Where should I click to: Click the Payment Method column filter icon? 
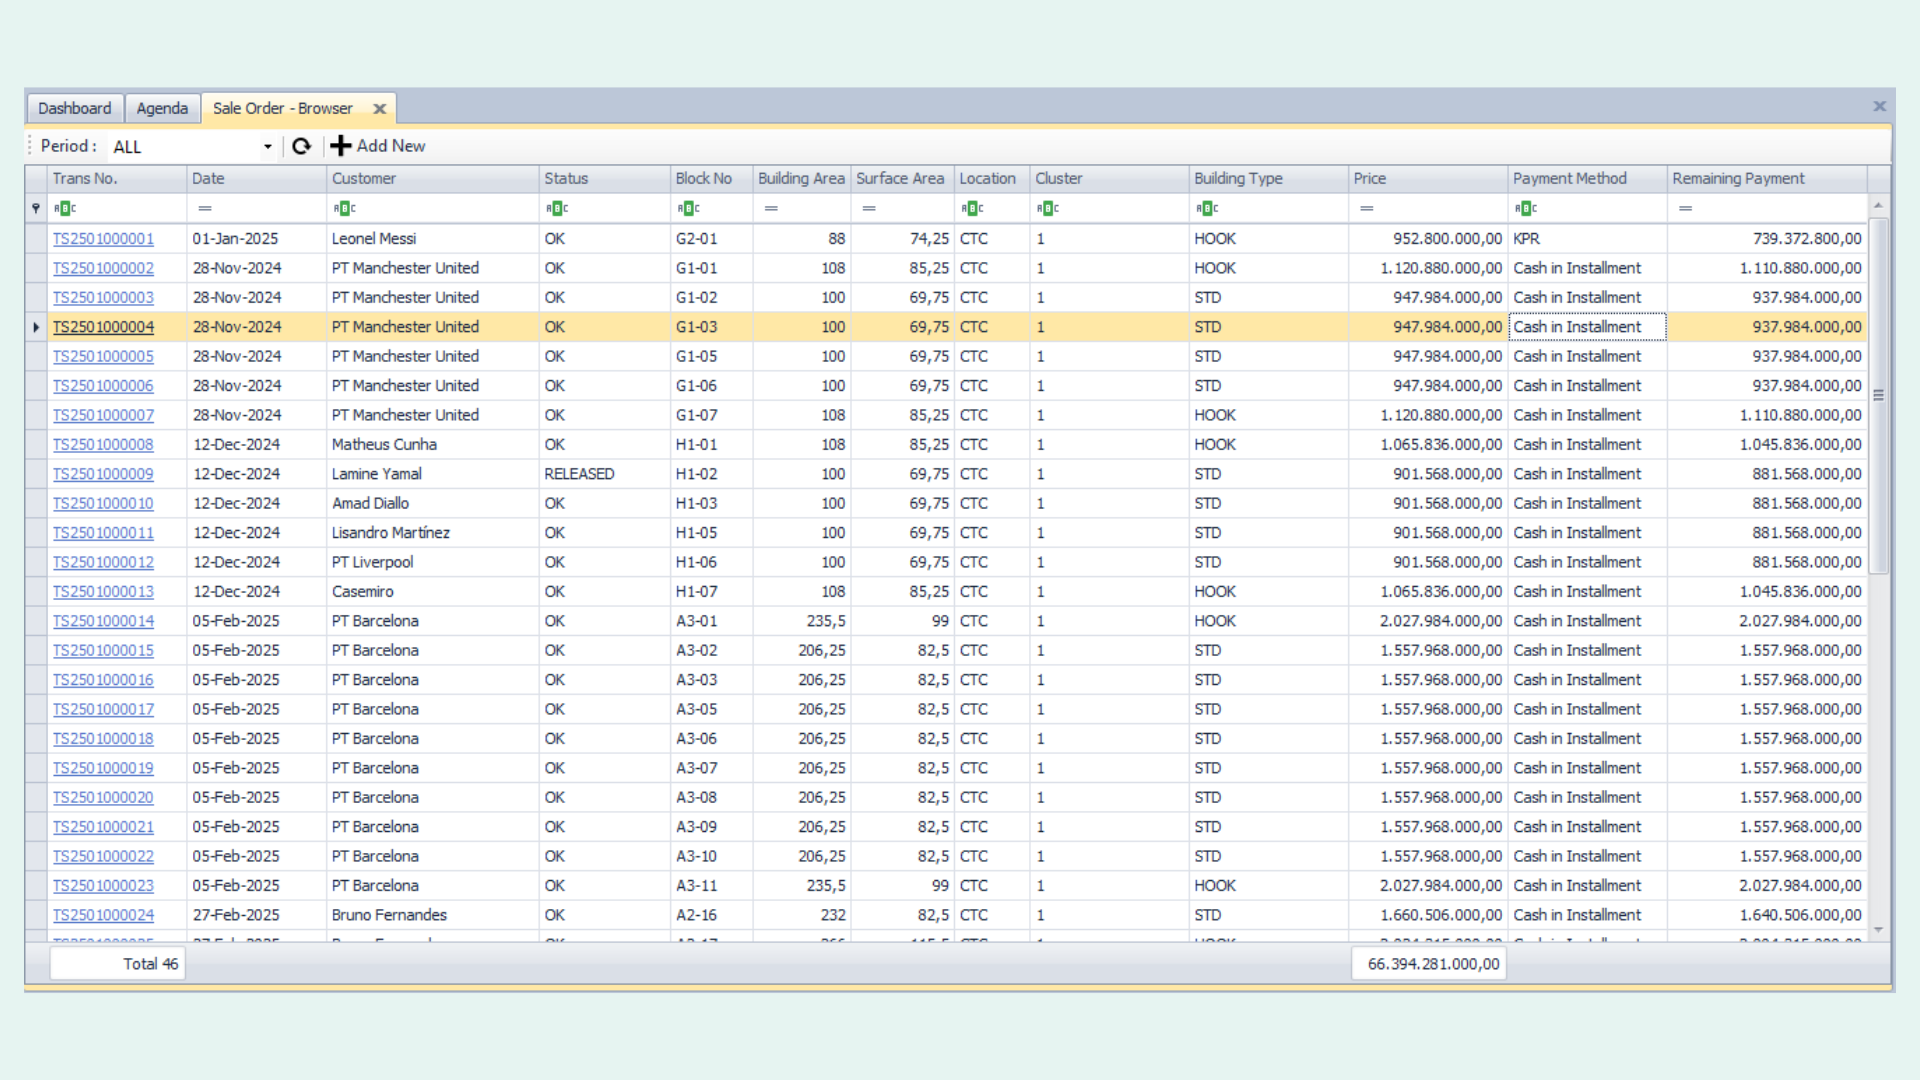[1525, 208]
